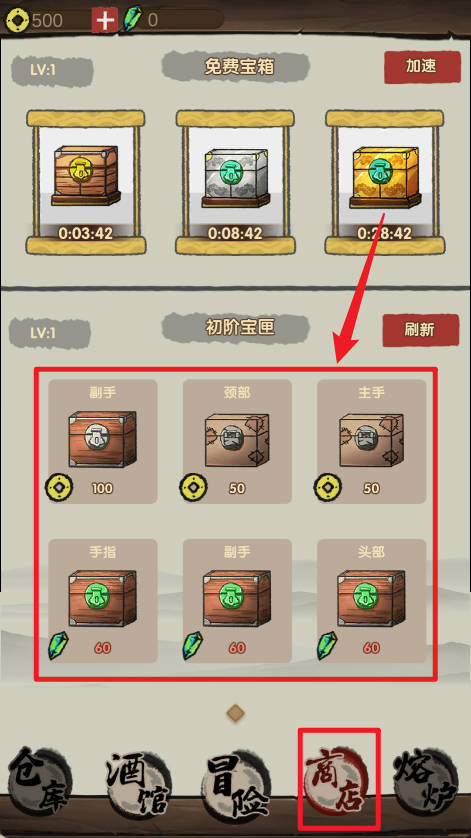This screenshot has height=838, width=471.
Task: Buy the 颈部 chest for 50 coins
Action: click(237, 441)
